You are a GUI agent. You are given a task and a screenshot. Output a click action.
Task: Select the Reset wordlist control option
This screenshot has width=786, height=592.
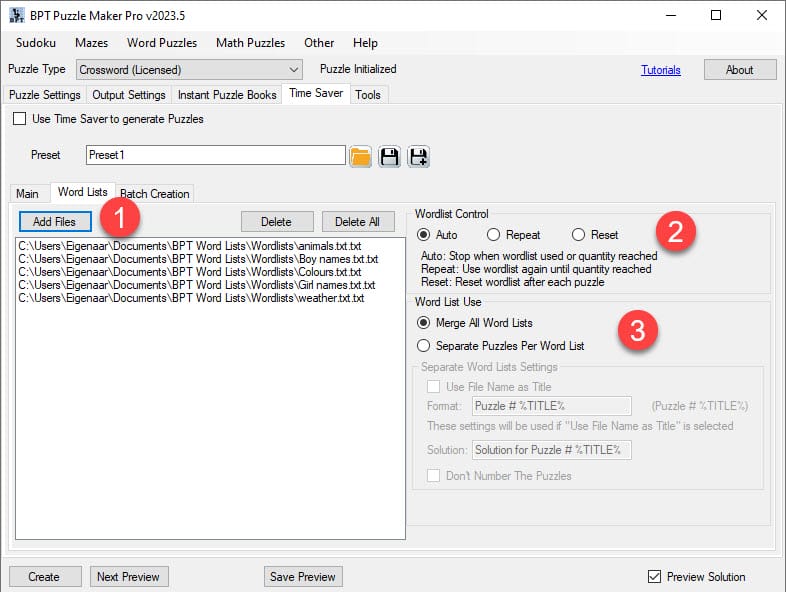[578, 235]
